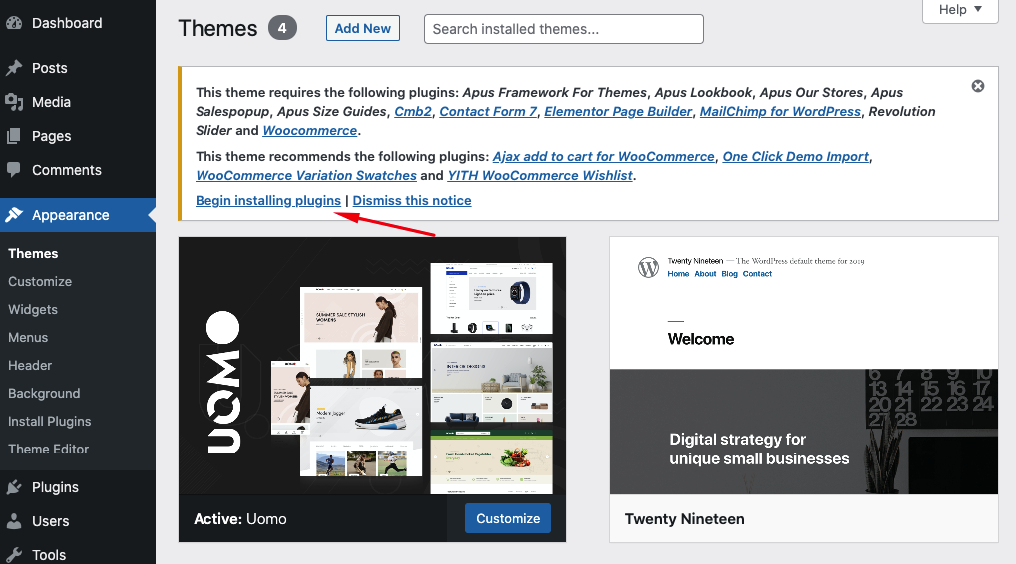The image size is (1016, 564).
Task: Open the Contact Form 7 plugin link
Action: coord(488,111)
